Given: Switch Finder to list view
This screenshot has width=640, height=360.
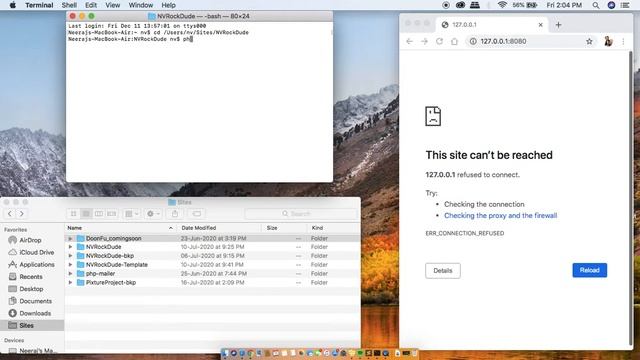Looking at the screenshot, I should point(86,213).
